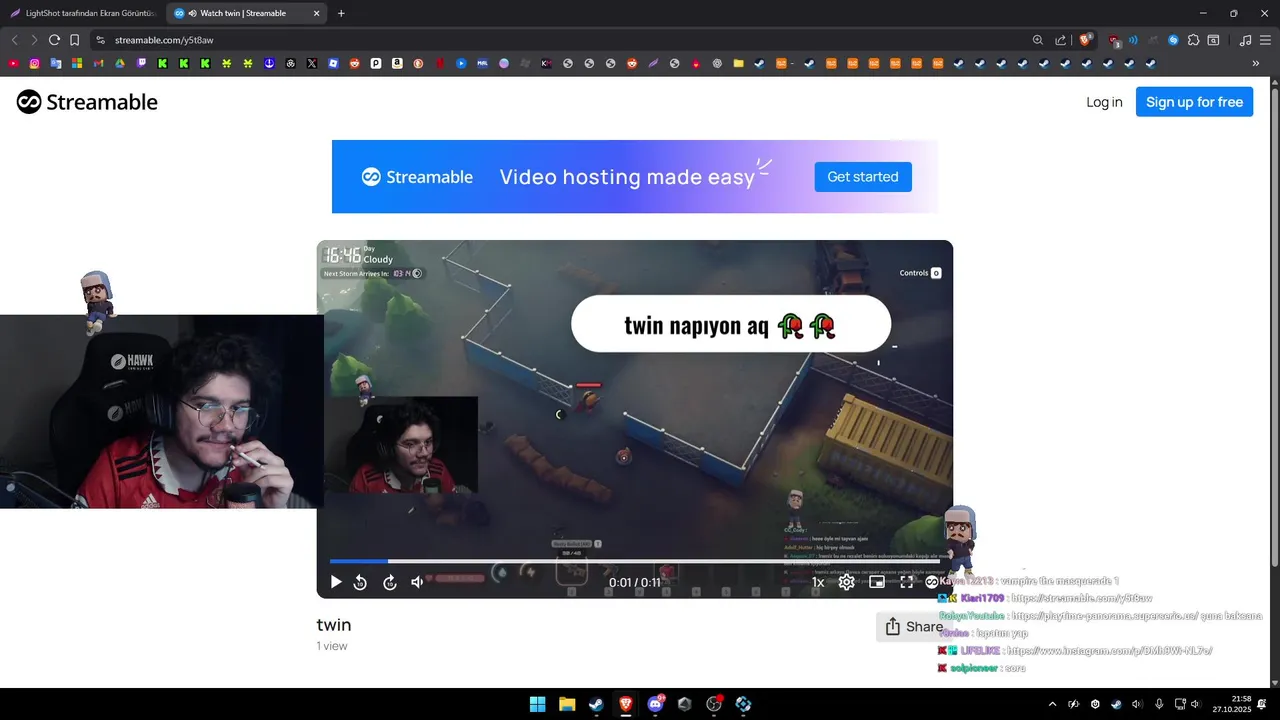Open the Instagram bookmark
The height and width of the screenshot is (720, 1280).
click(x=34, y=63)
